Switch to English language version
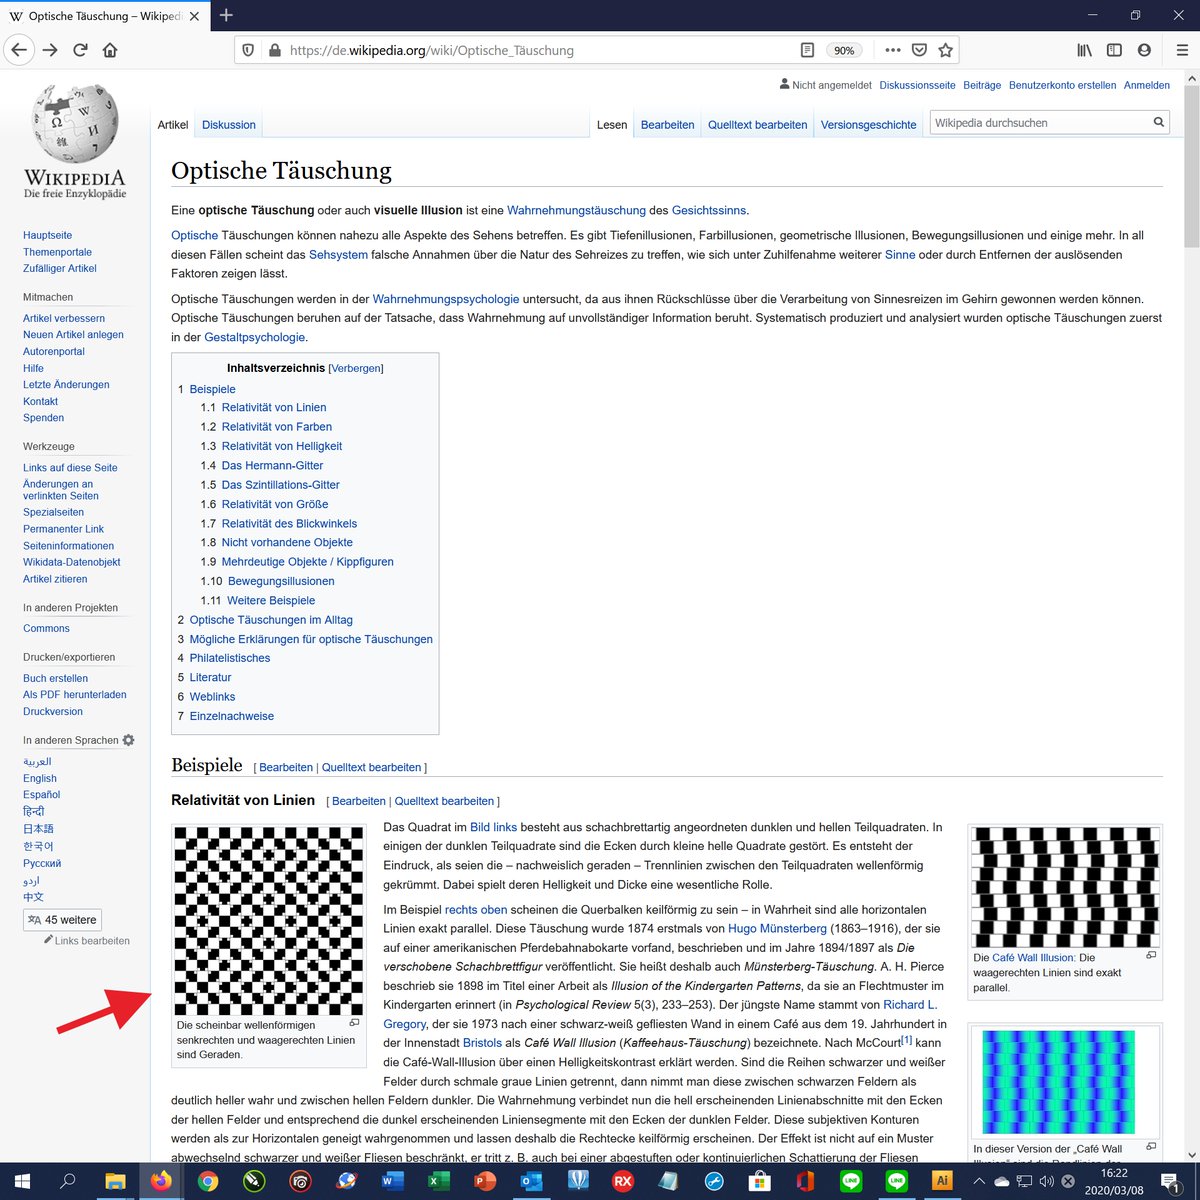 point(40,778)
